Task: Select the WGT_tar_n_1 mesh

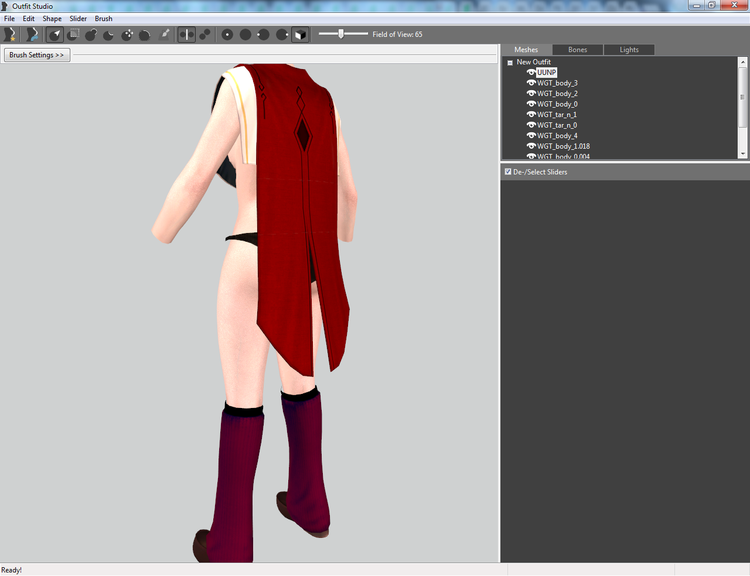Action: [557, 115]
